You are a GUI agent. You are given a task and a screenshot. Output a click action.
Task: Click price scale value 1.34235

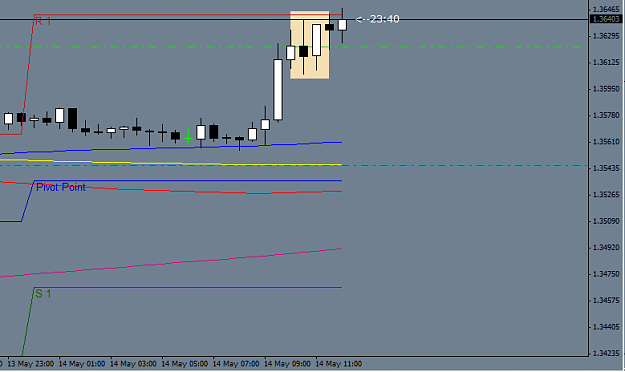pos(606,353)
